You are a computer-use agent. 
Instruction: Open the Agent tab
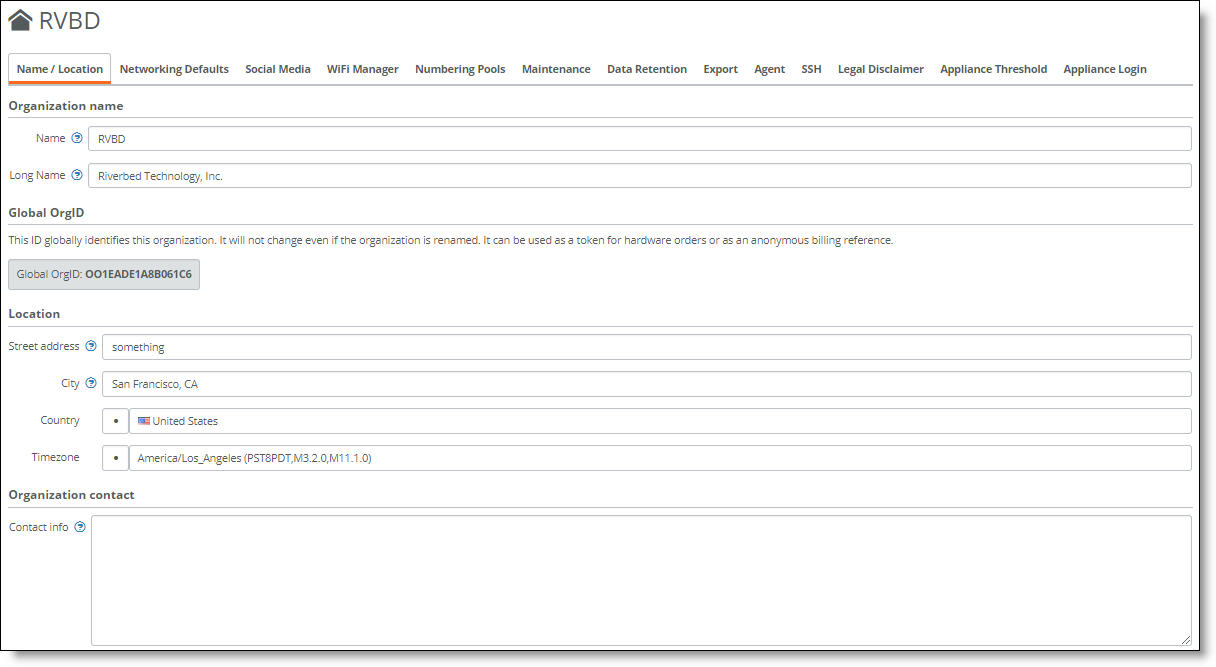(769, 69)
